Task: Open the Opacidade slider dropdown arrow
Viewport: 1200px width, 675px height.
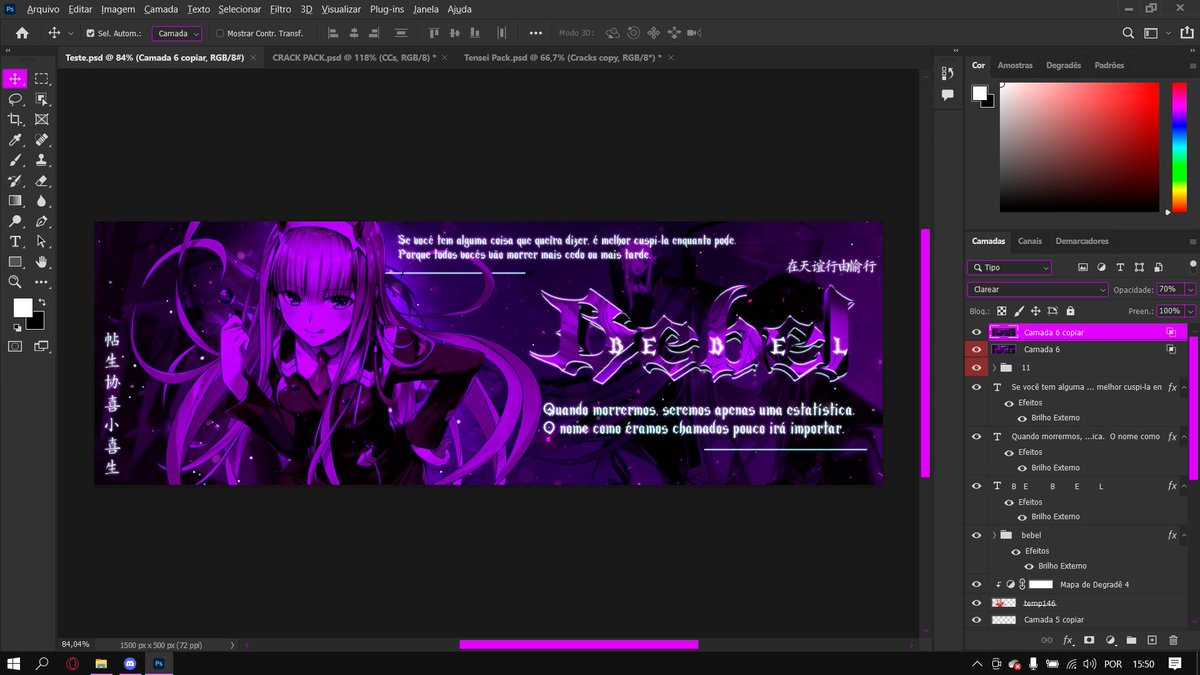Action: pos(1191,289)
